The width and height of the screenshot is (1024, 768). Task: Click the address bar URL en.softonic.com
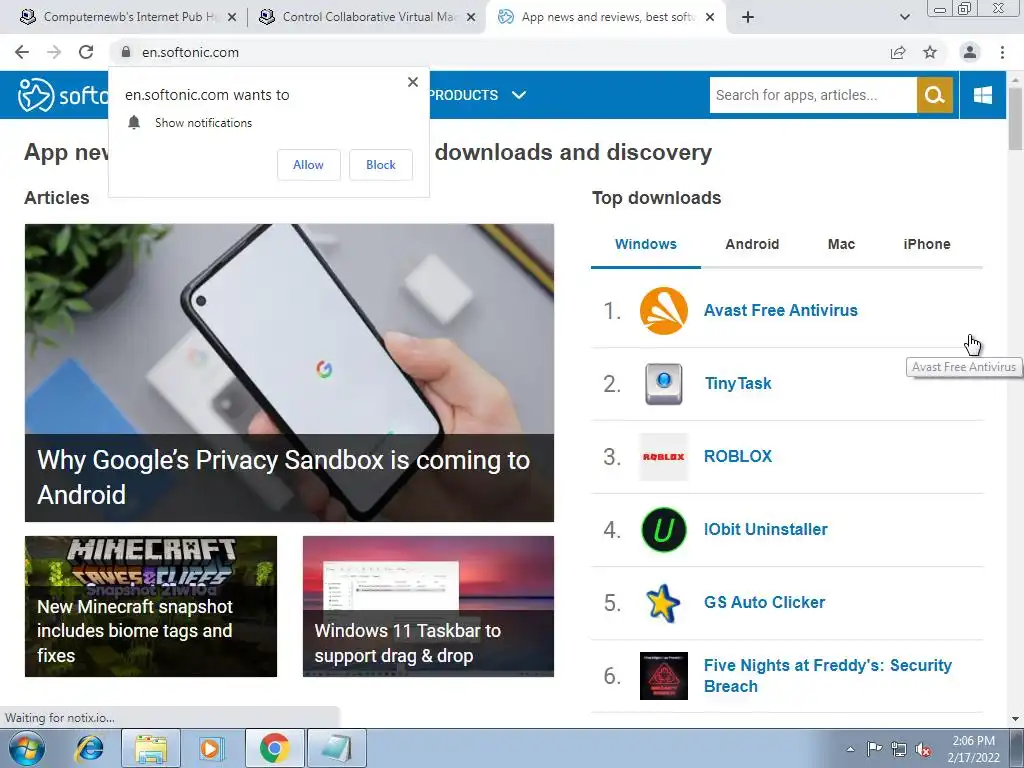tap(191, 52)
